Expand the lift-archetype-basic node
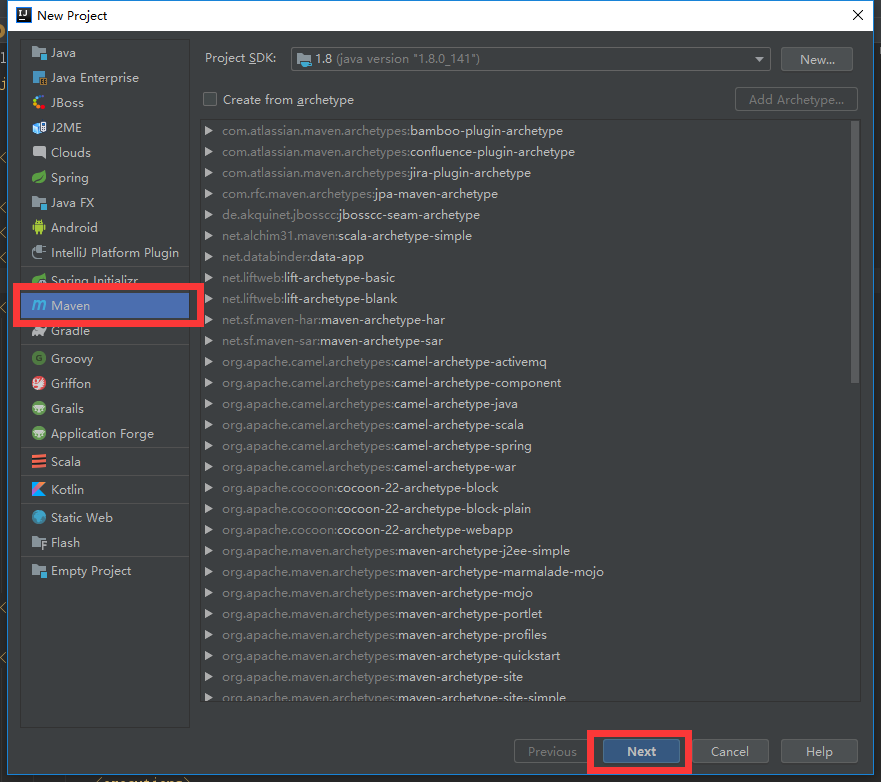The height and width of the screenshot is (782, 881). pos(208,278)
